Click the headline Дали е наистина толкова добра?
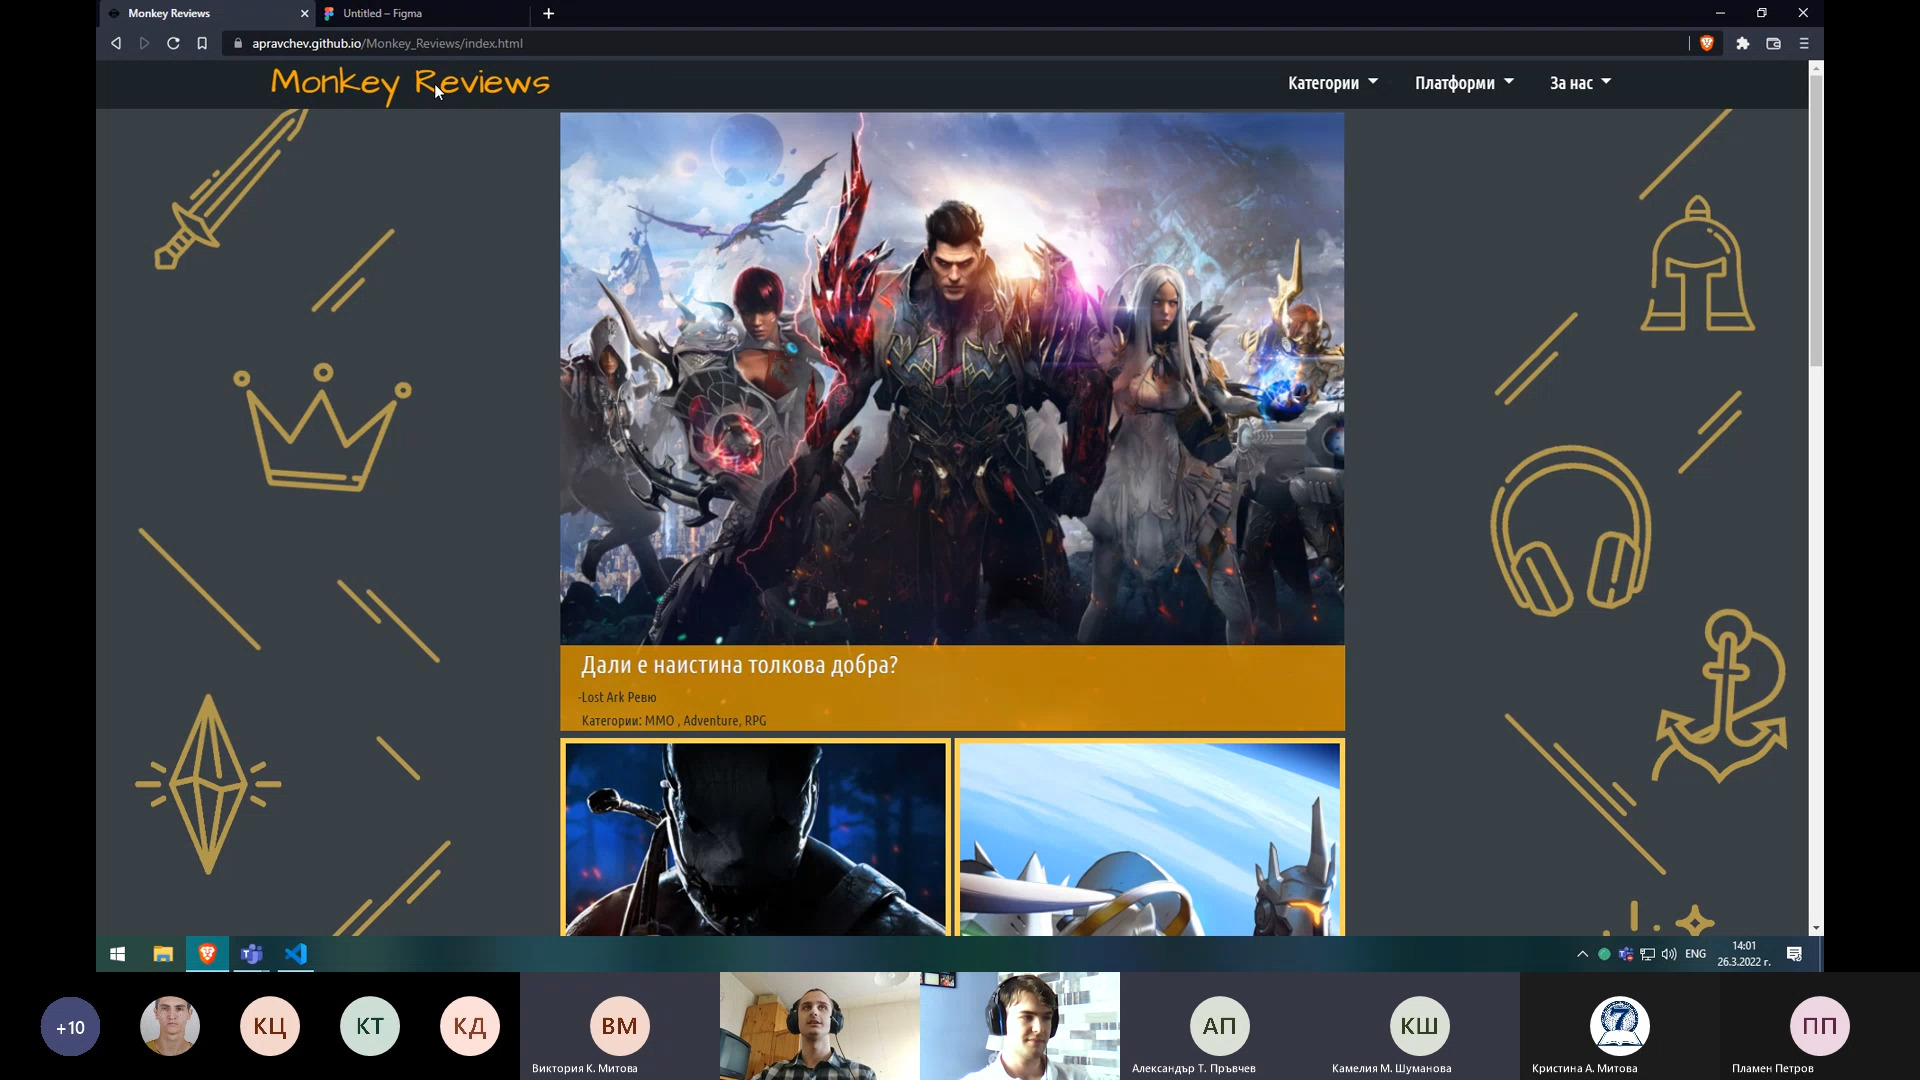The height and width of the screenshot is (1080, 1920). 739,665
